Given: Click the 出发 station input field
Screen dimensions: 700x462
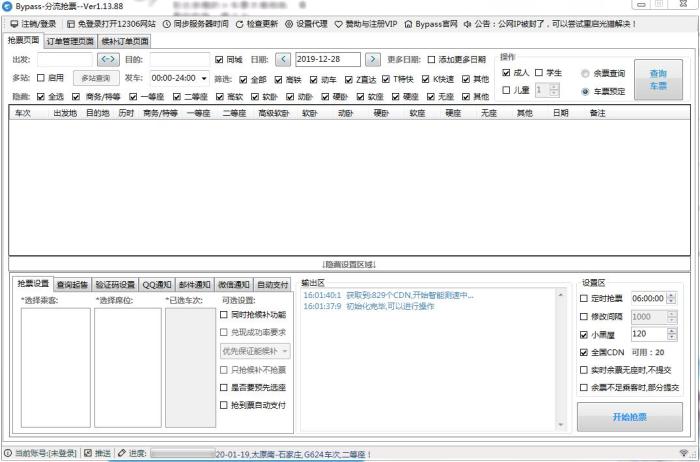Looking at the screenshot, I should point(64,60).
